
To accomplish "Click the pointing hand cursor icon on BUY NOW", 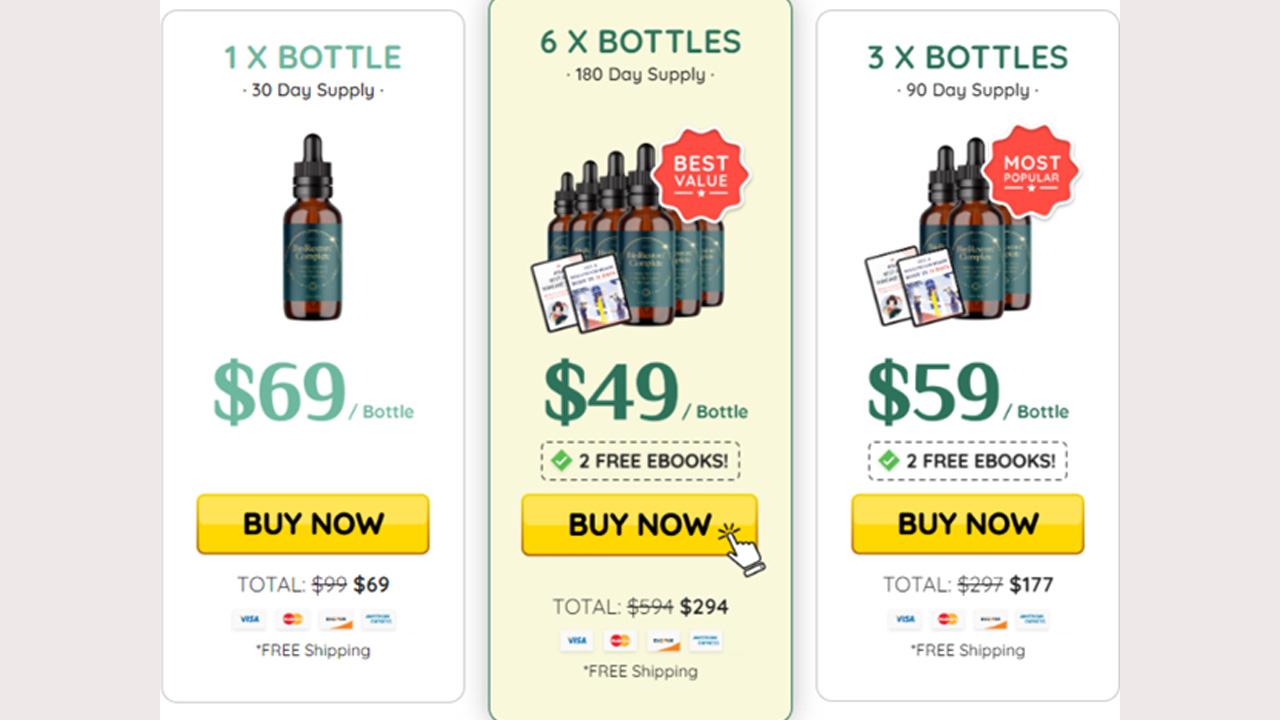I will [x=742, y=547].
